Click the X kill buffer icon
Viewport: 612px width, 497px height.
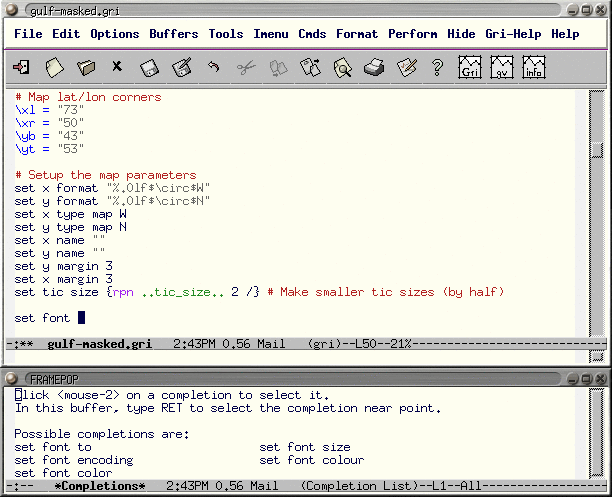(x=117, y=66)
